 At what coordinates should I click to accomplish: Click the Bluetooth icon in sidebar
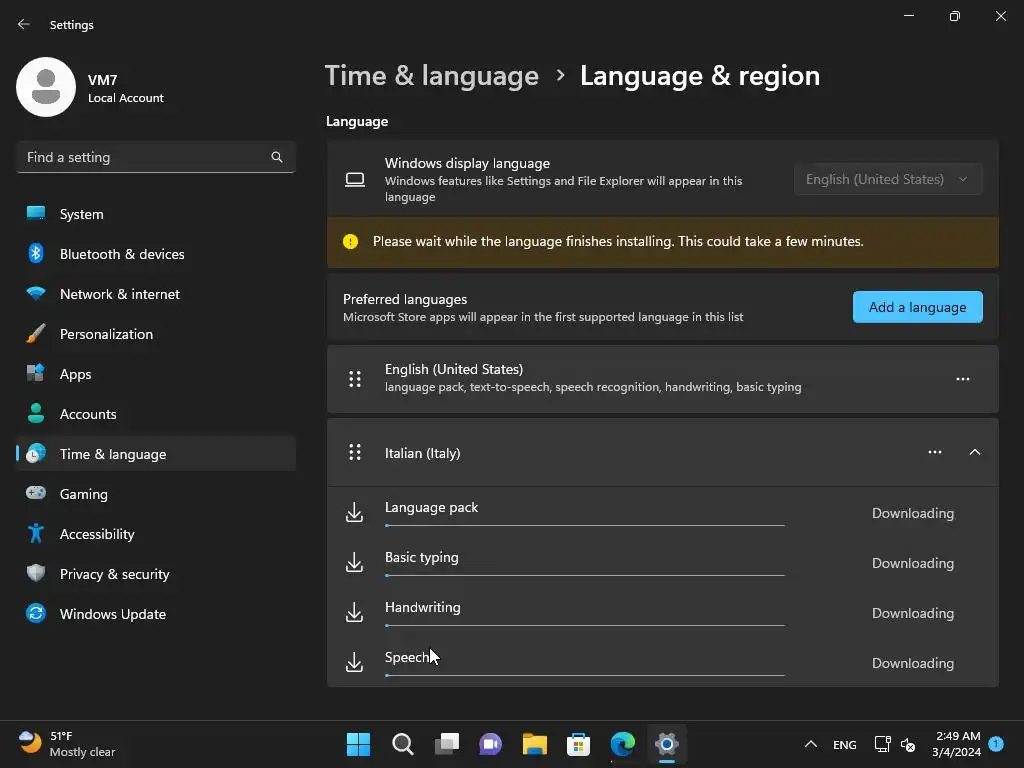[x=36, y=253]
